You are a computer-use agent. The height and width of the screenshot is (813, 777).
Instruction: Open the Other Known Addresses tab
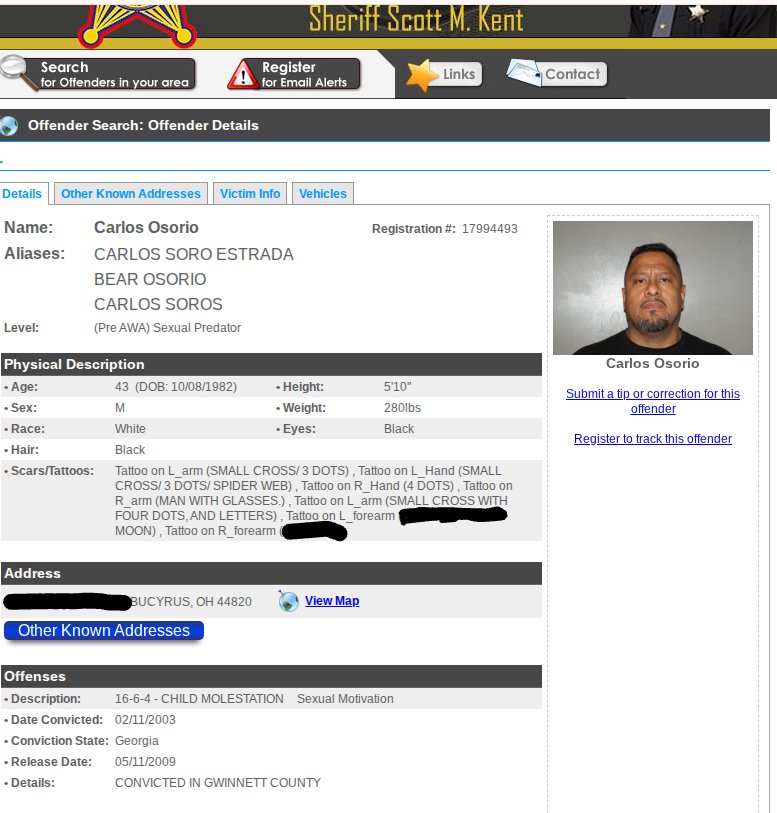(x=131, y=193)
